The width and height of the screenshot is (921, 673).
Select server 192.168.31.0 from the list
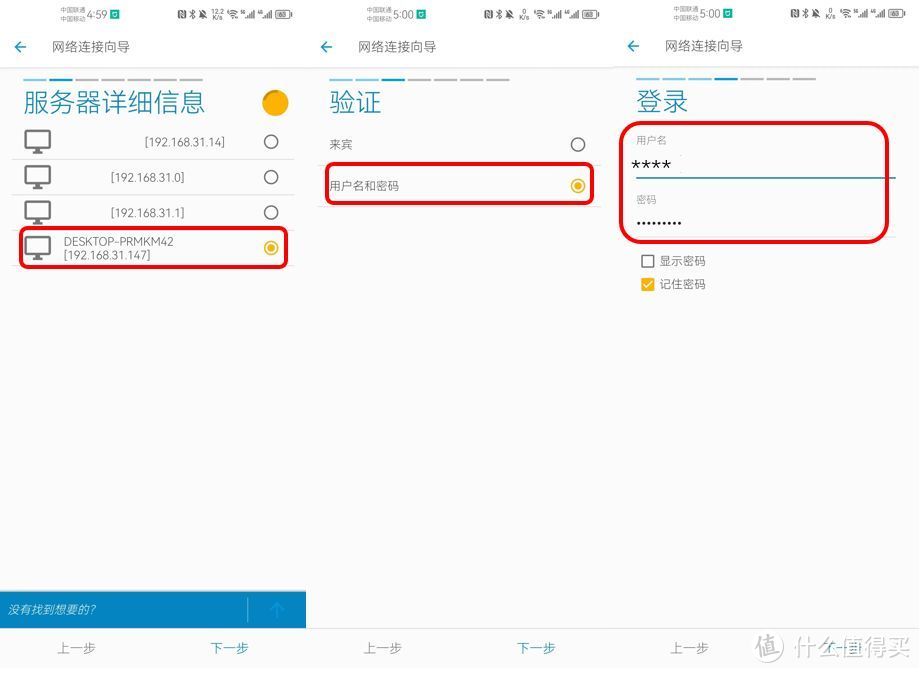coord(150,177)
